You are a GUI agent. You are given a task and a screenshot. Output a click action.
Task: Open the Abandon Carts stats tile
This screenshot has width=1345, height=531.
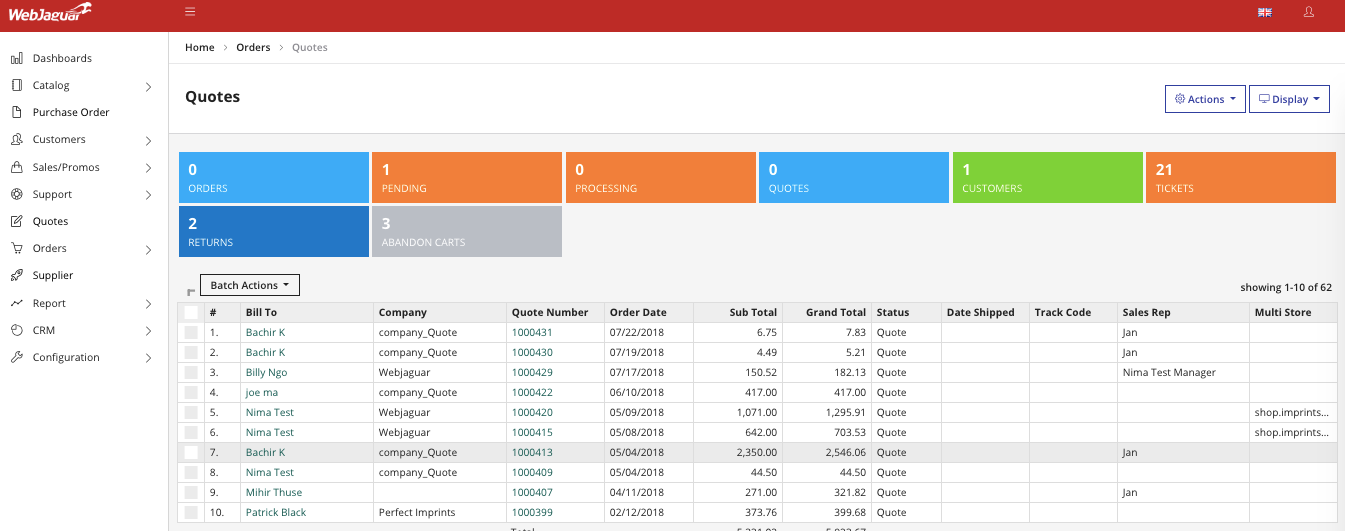pyautogui.click(x=467, y=231)
